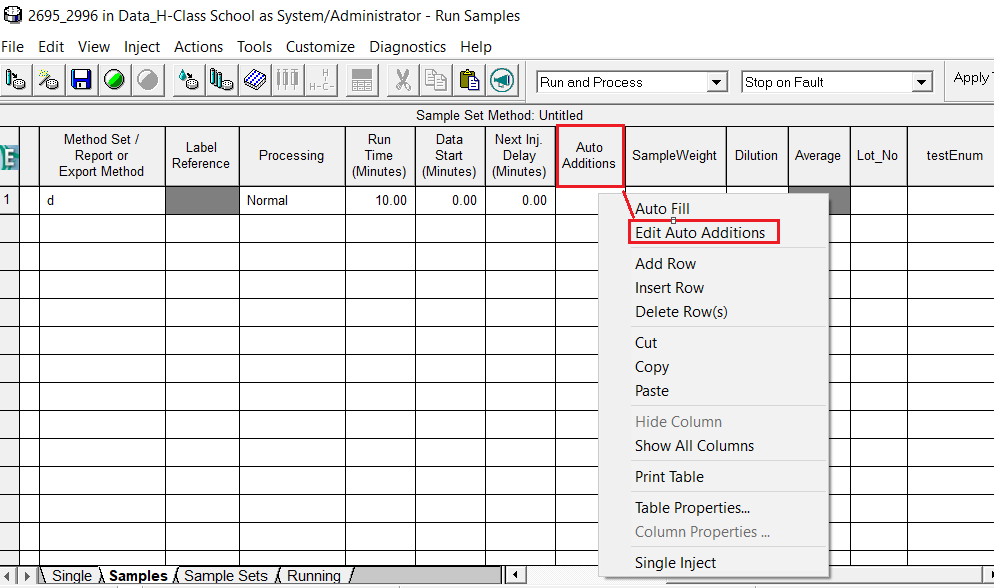Open the calculator table icon
994x588 pixels.
coord(360,80)
